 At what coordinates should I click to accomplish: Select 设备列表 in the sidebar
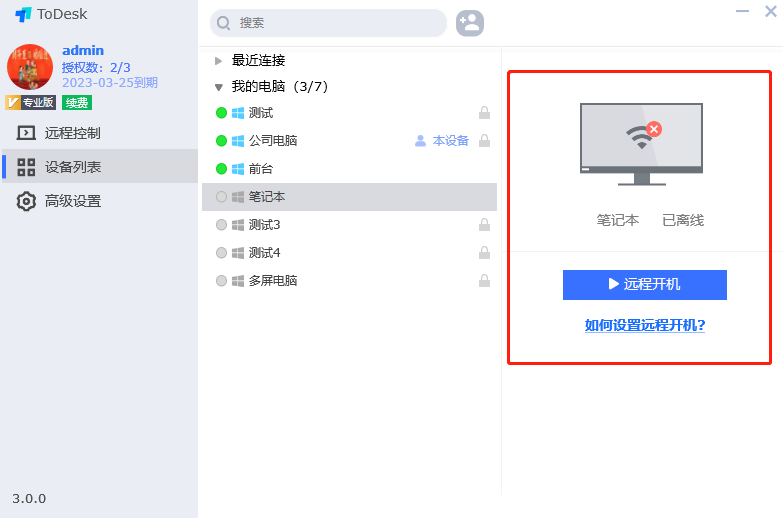click(x=100, y=166)
